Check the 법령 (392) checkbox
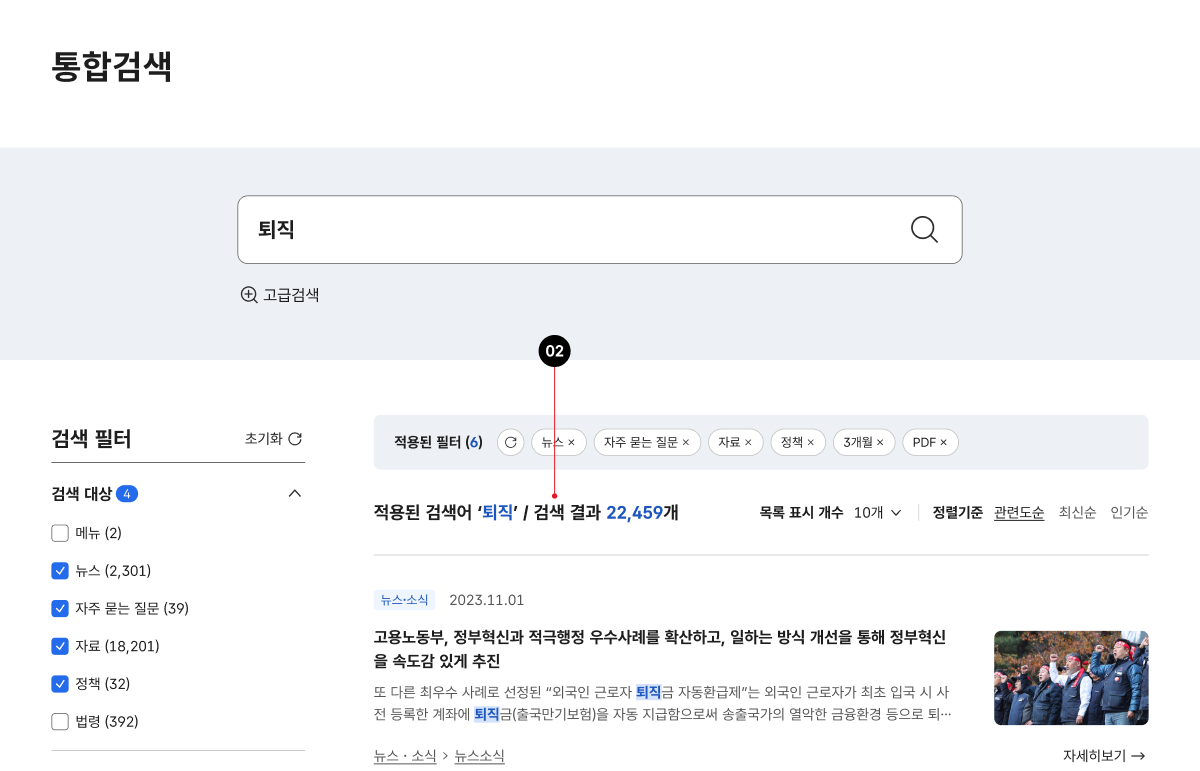1200x771 pixels. tap(60, 721)
